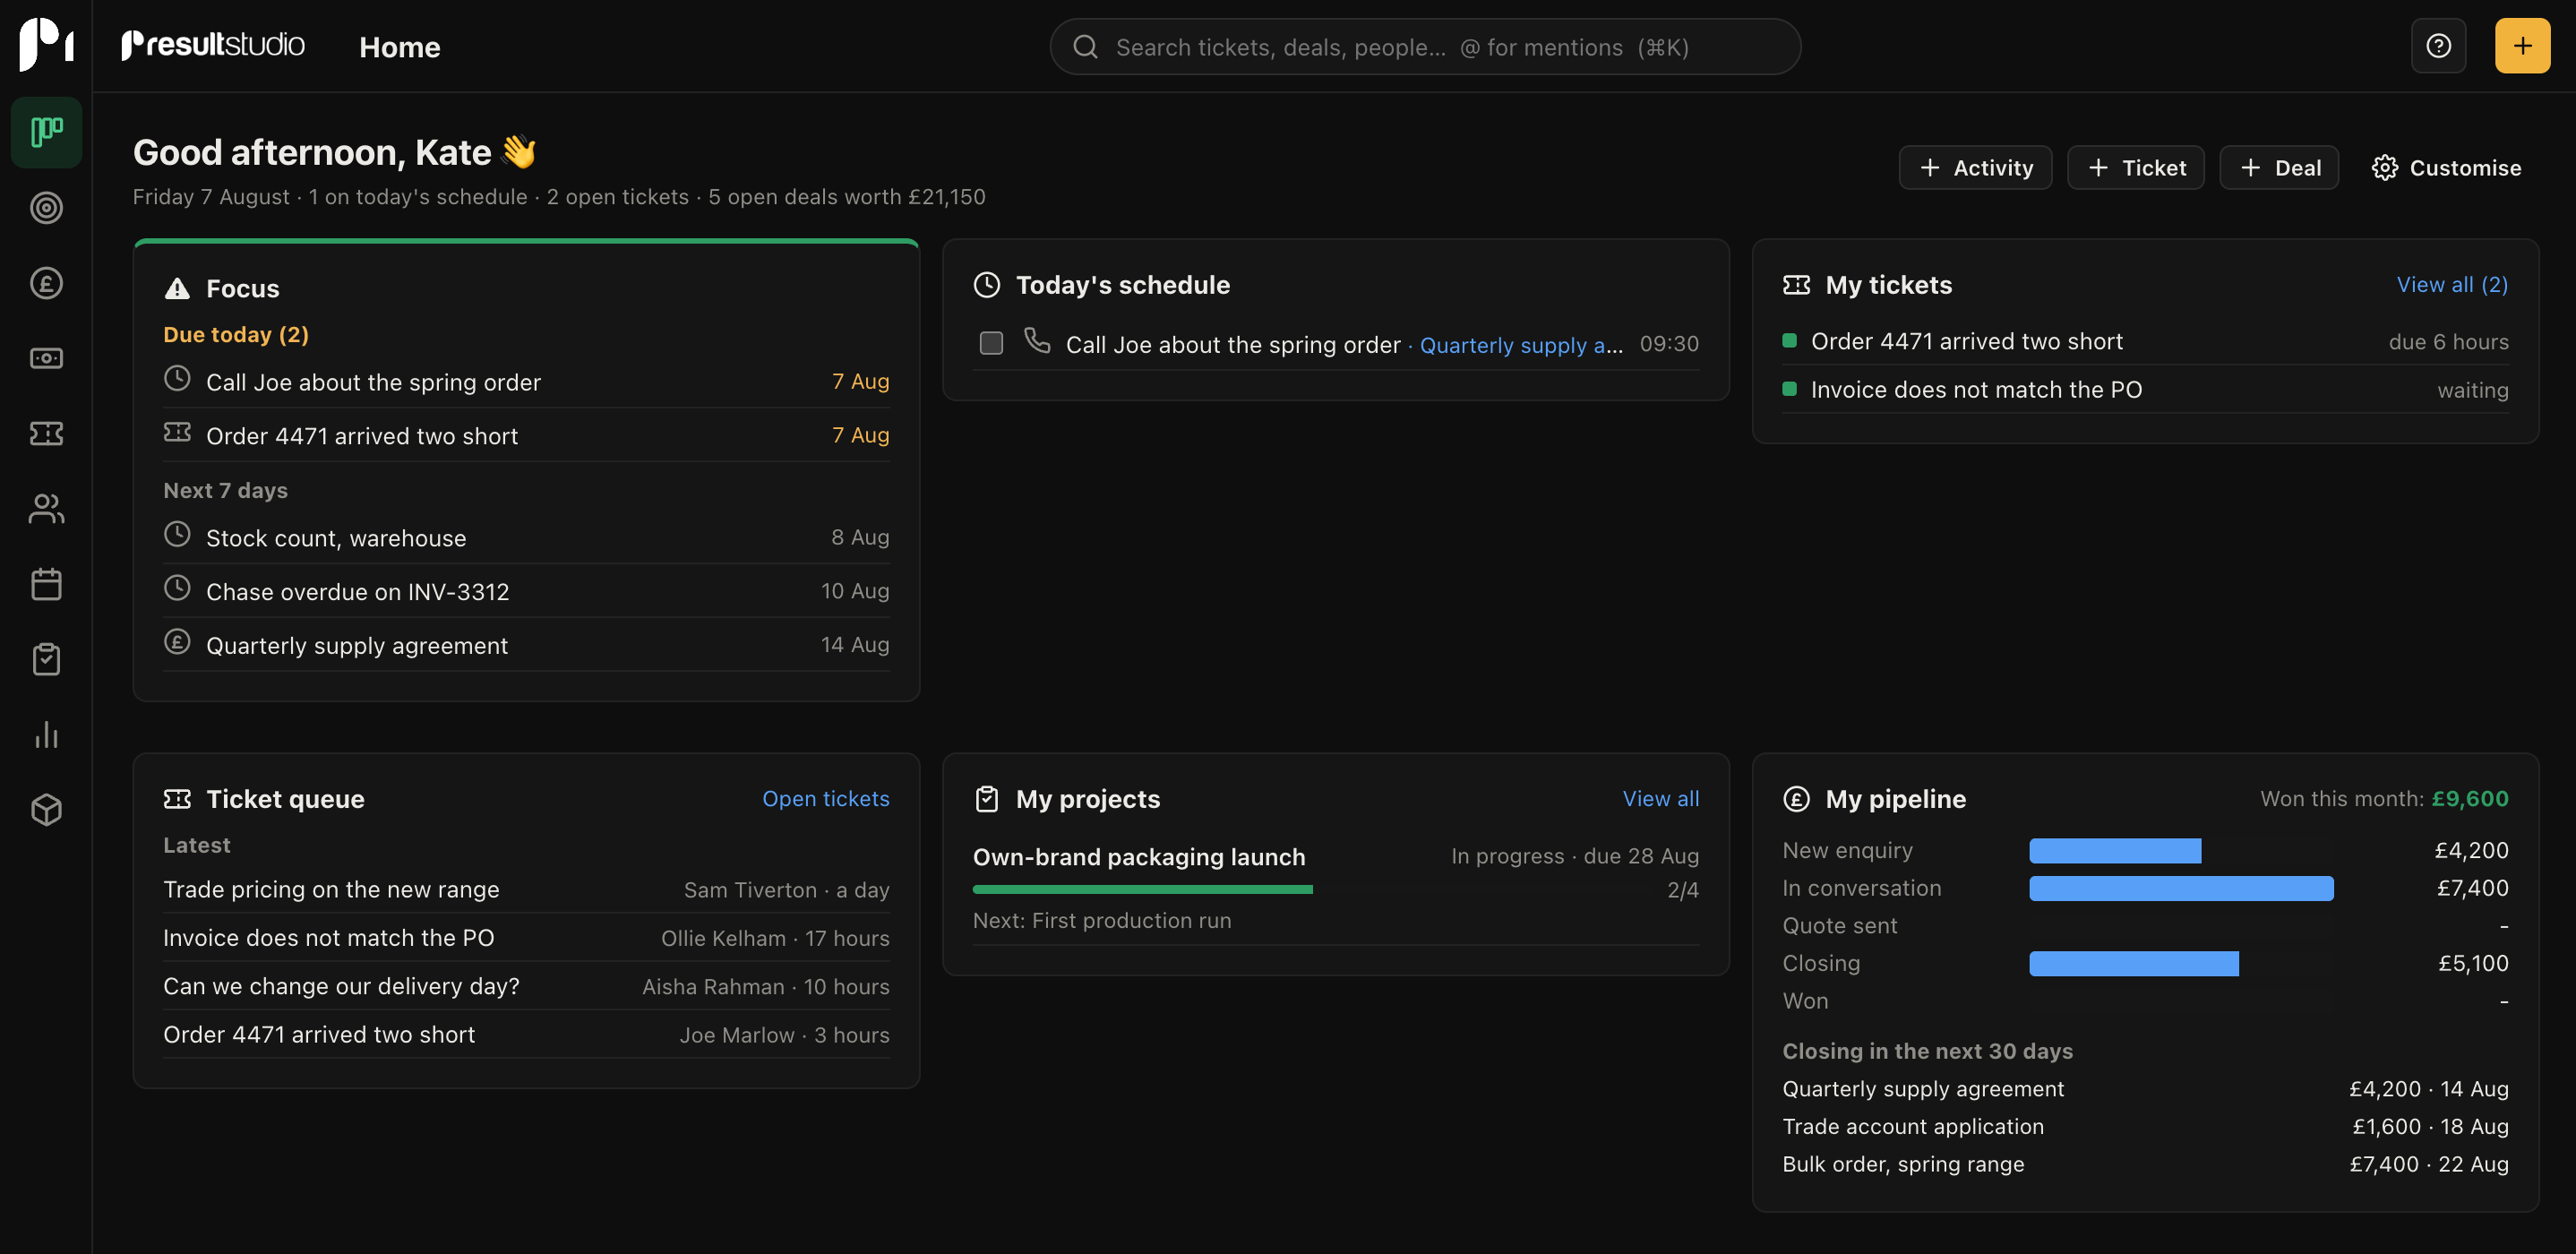Open the clipboard projects sidebar icon

[x=46, y=659]
